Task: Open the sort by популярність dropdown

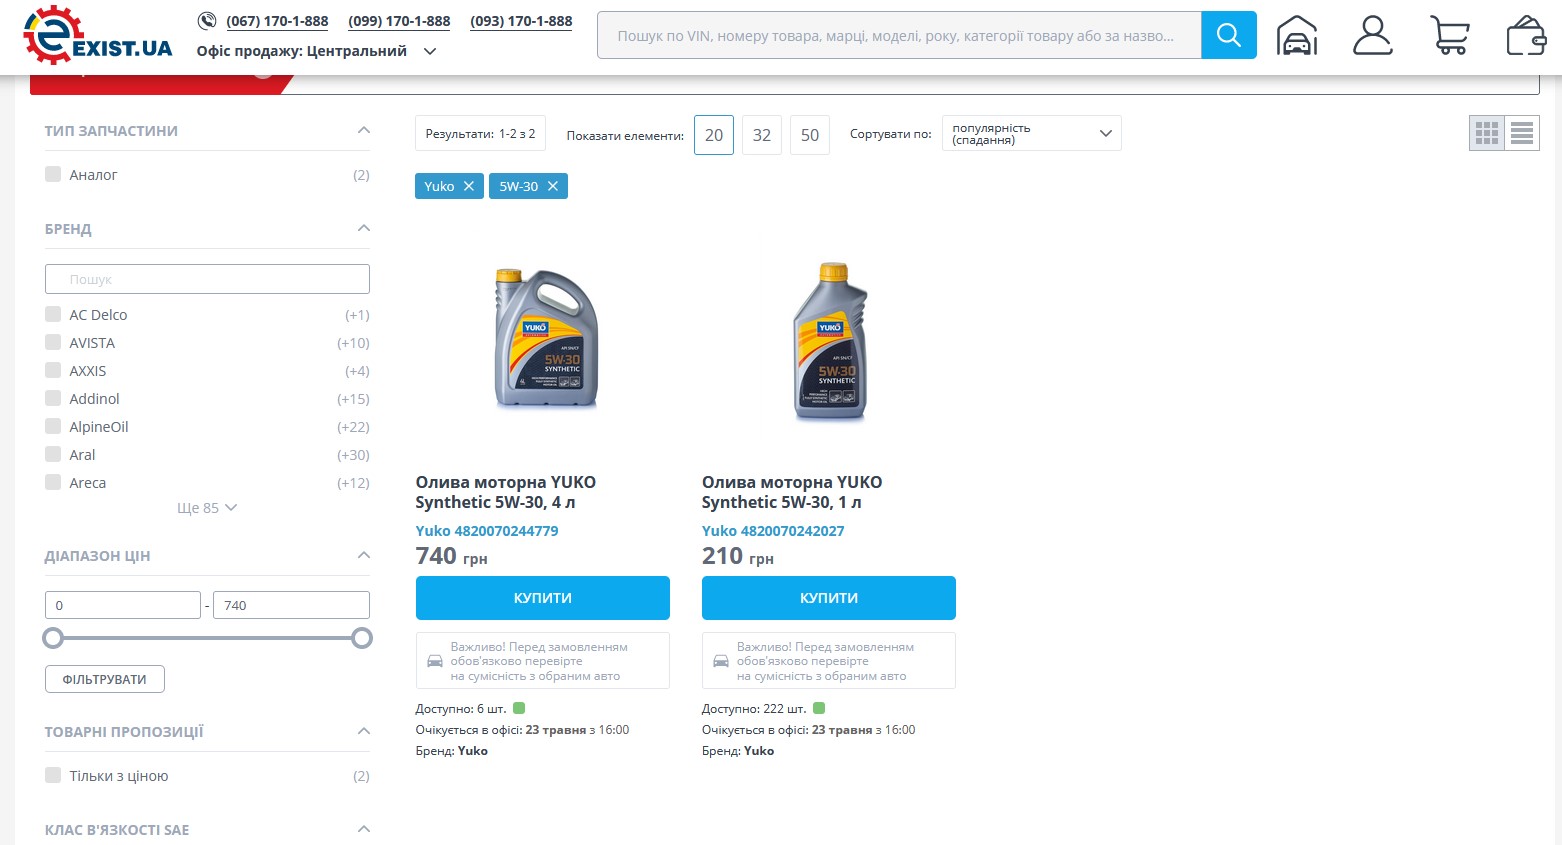Action: click(x=1031, y=133)
